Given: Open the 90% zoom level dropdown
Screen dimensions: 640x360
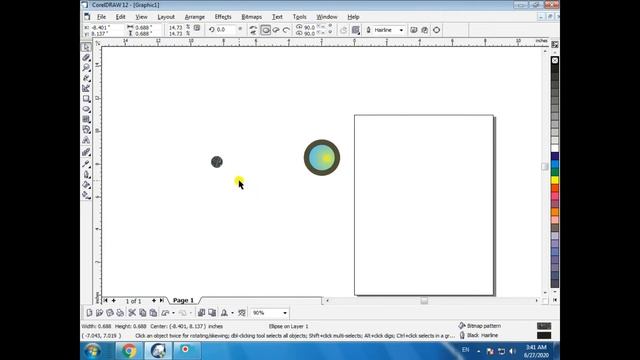Looking at the screenshot, I should click(284, 313).
